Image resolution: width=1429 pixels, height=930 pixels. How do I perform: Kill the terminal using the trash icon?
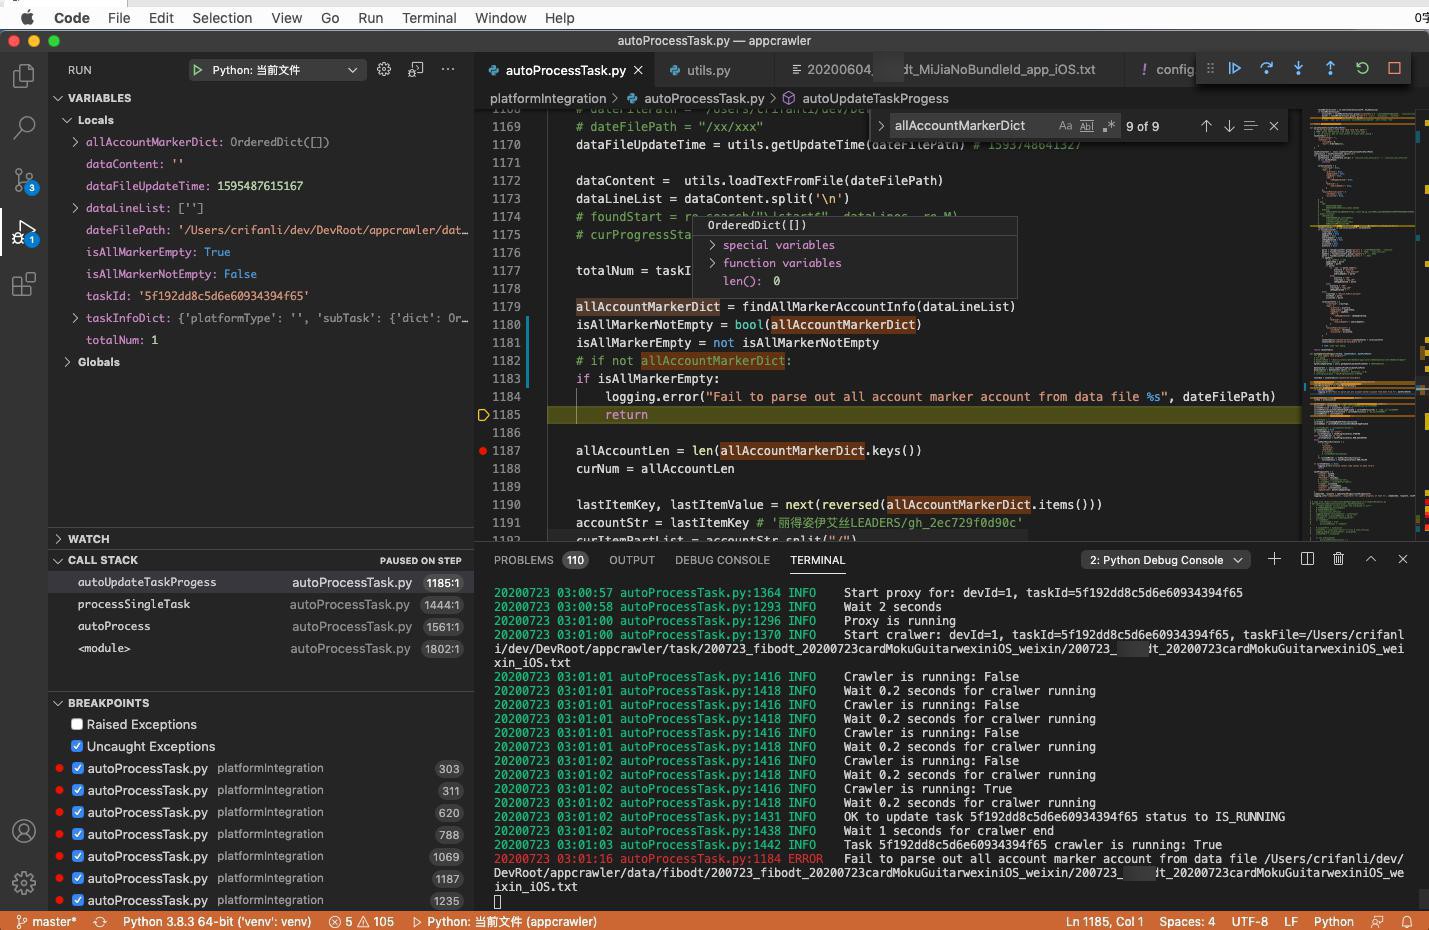[1338, 559]
